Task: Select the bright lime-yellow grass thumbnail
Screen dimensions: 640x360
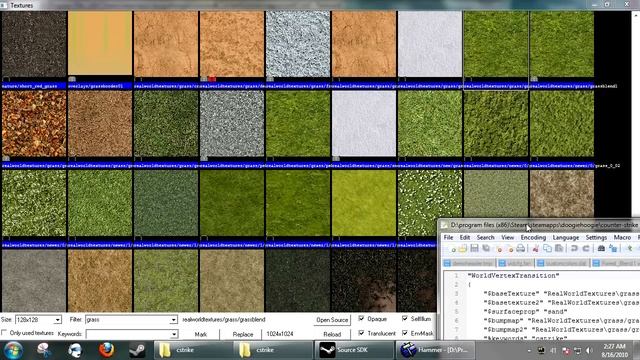Action: 364,203
